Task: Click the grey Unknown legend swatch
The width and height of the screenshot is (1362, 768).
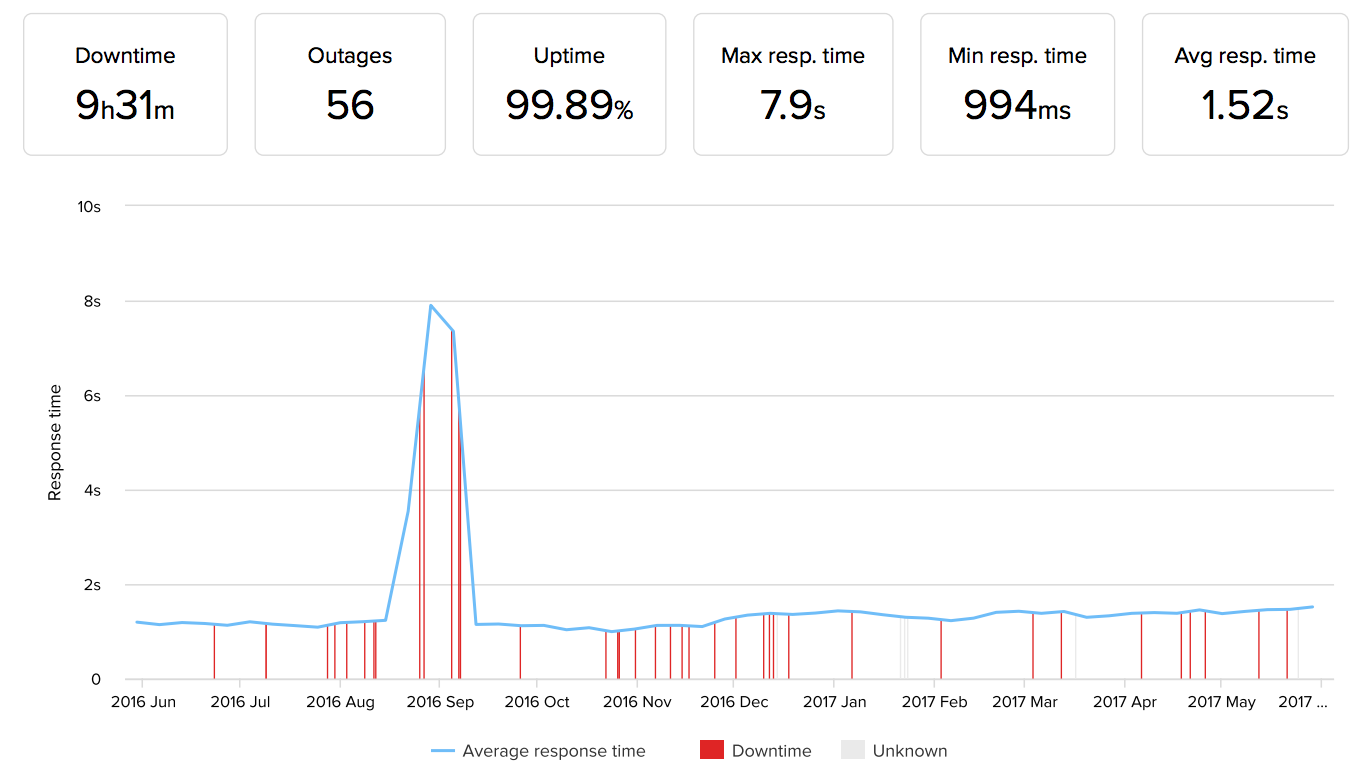Action: coord(852,750)
